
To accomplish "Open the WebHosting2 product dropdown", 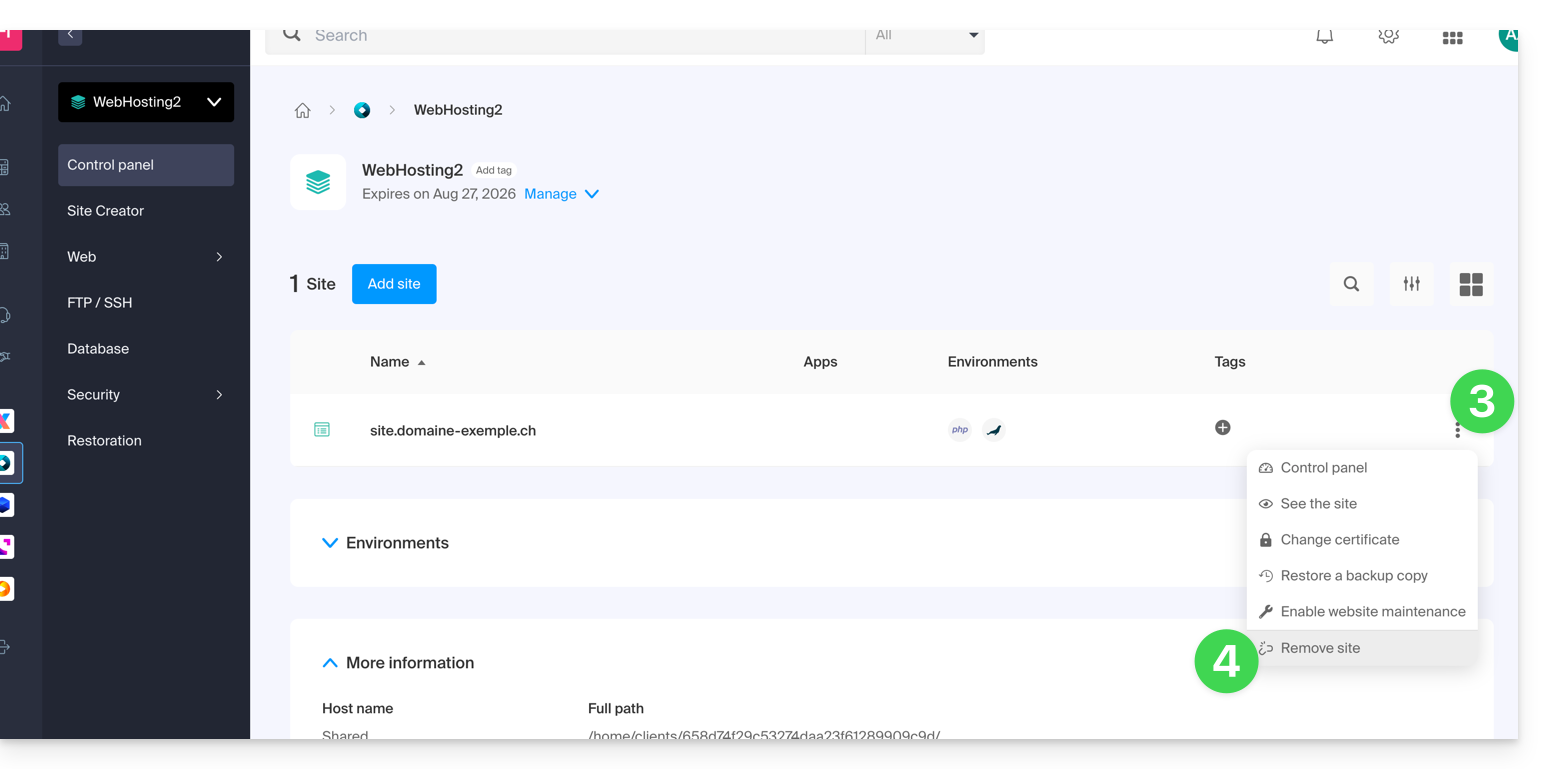I will point(146,102).
